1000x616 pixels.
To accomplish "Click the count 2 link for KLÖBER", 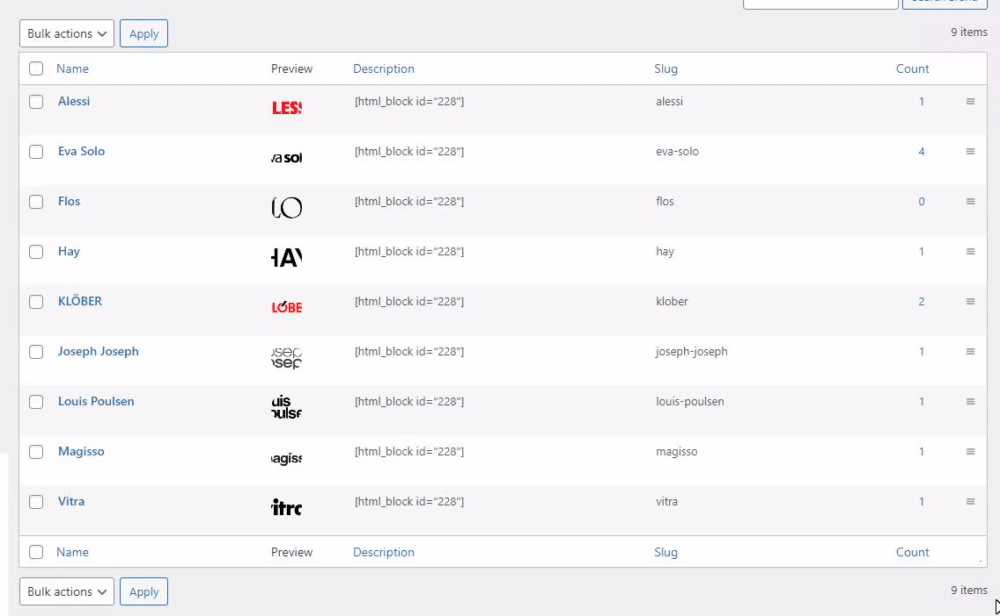I will [921, 302].
